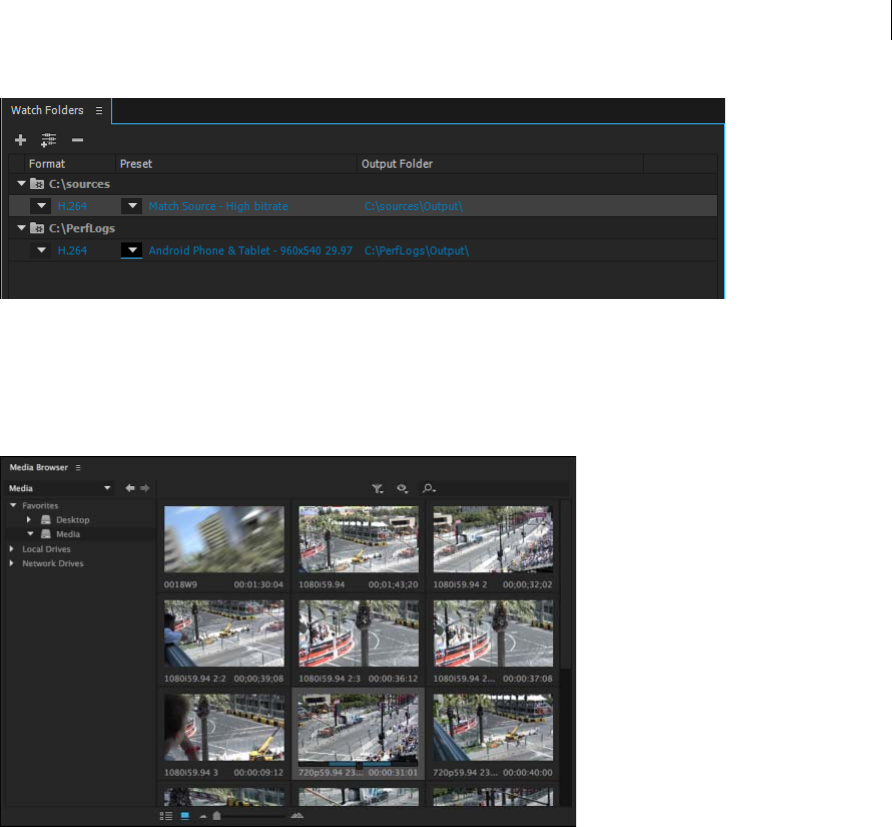Click the 00:01:30:04 duration text
The height and width of the screenshot is (827, 892).
click(258, 584)
